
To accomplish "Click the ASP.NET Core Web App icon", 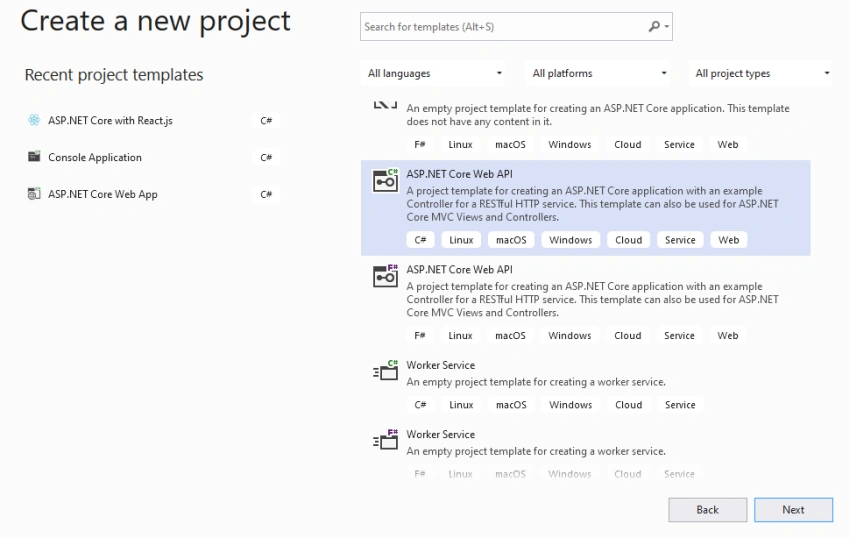I will [x=34, y=194].
